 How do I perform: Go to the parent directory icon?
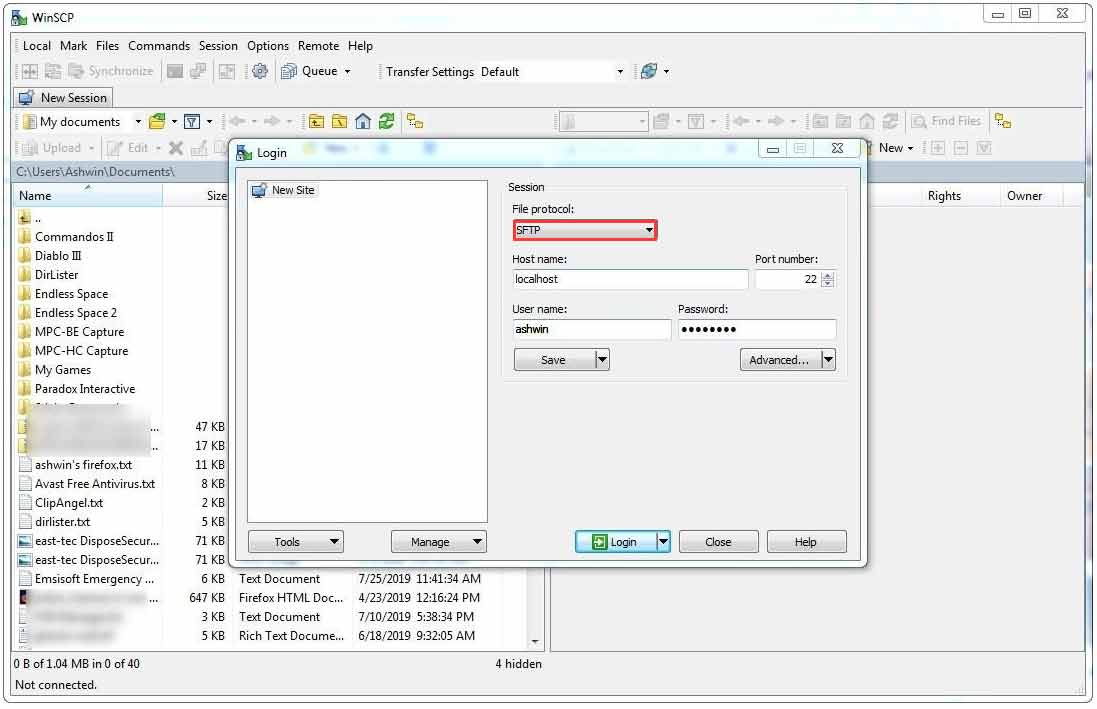[x=316, y=122]
